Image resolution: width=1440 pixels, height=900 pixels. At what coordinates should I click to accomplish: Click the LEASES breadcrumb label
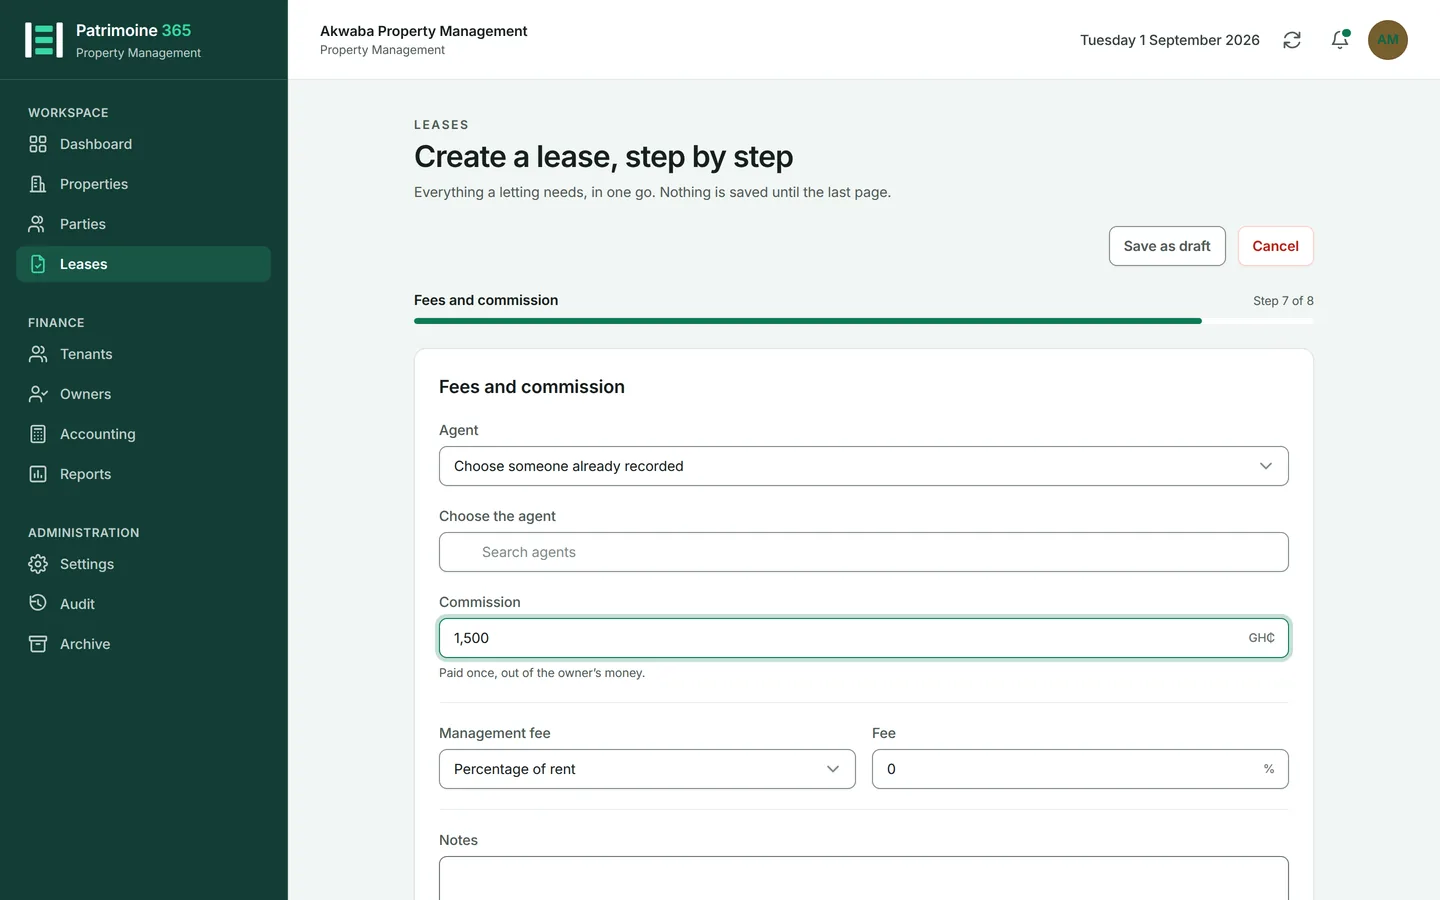click(441, 125)
